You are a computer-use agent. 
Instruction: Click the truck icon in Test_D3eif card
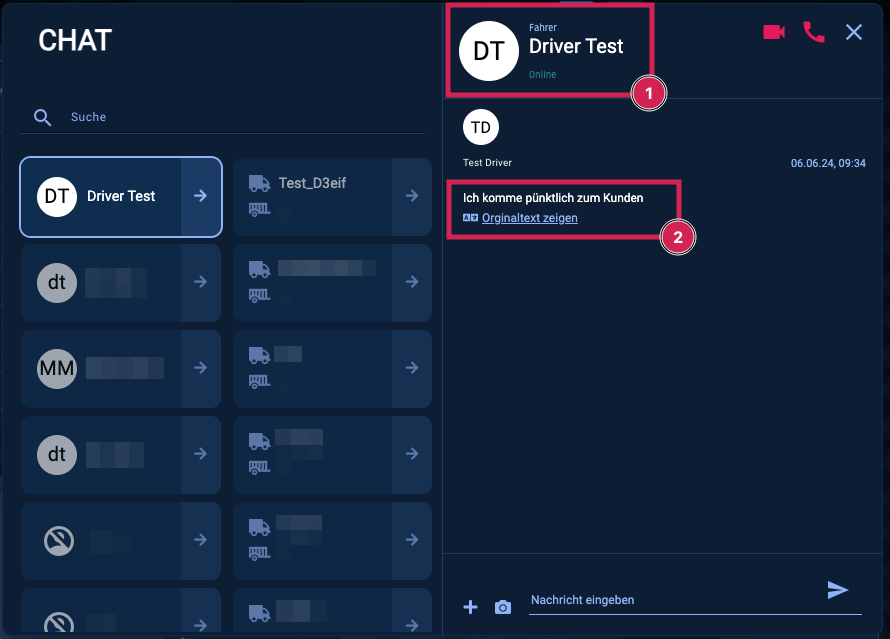(259, 183)
